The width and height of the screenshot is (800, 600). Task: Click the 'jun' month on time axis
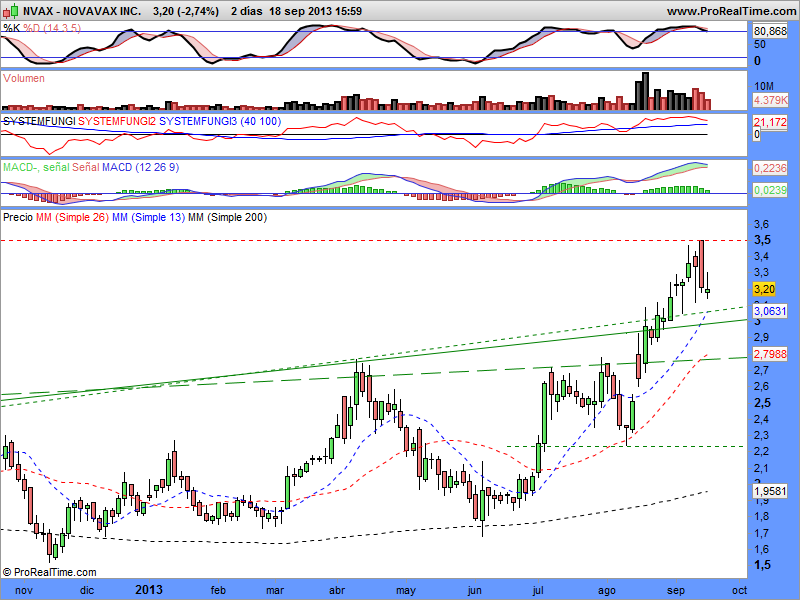coord(474,590)
